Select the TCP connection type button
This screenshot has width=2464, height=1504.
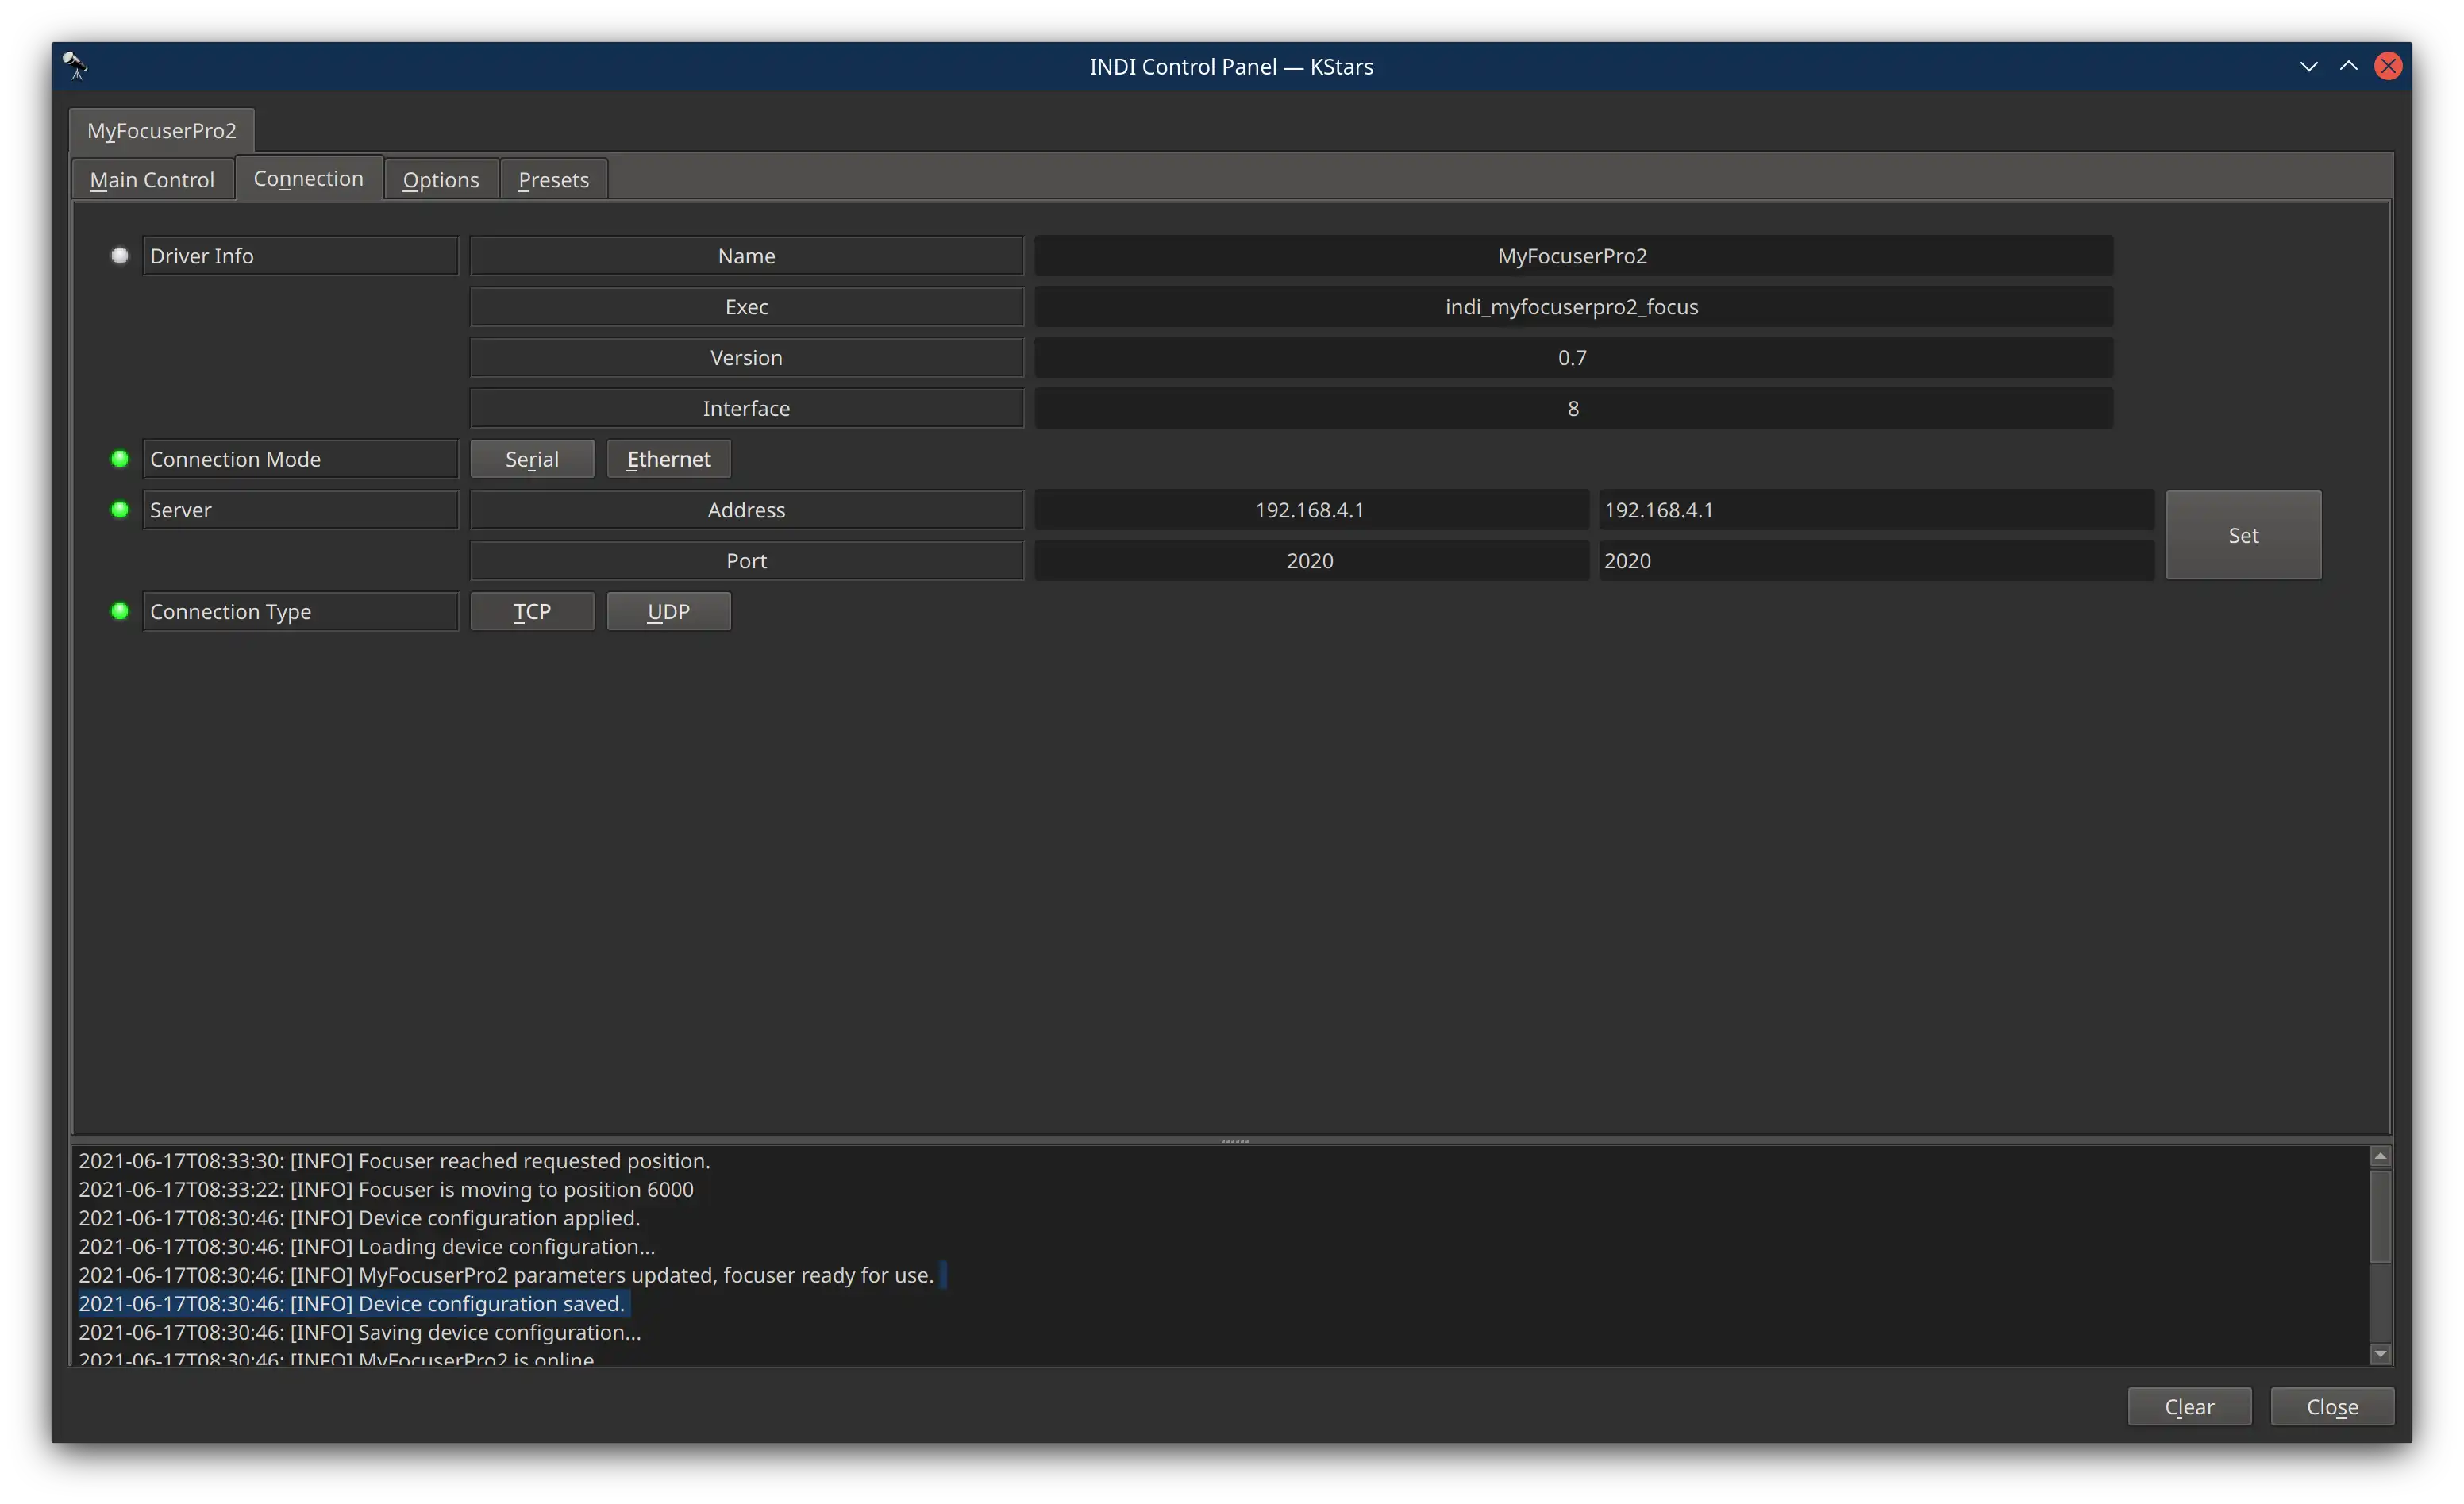(x=532, y=610)
